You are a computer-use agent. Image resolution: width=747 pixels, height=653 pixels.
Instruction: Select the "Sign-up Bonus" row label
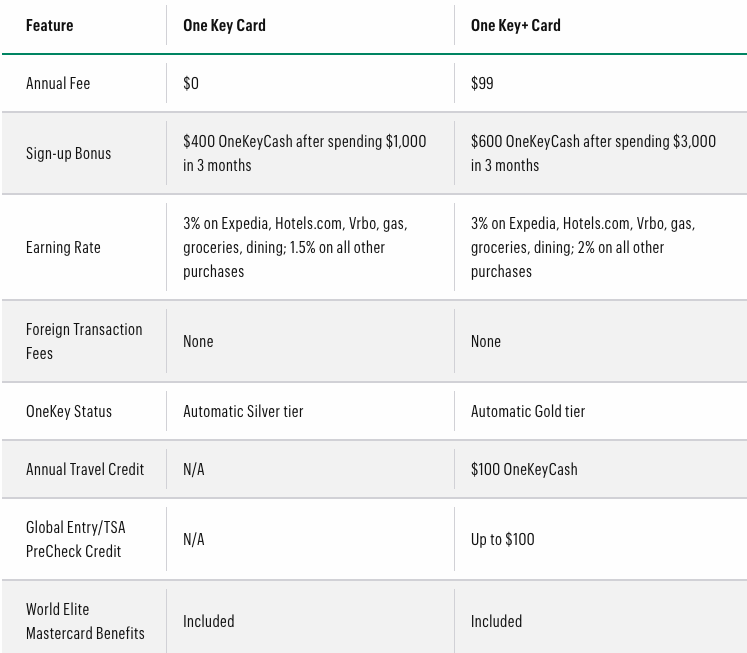click(68, 153)
